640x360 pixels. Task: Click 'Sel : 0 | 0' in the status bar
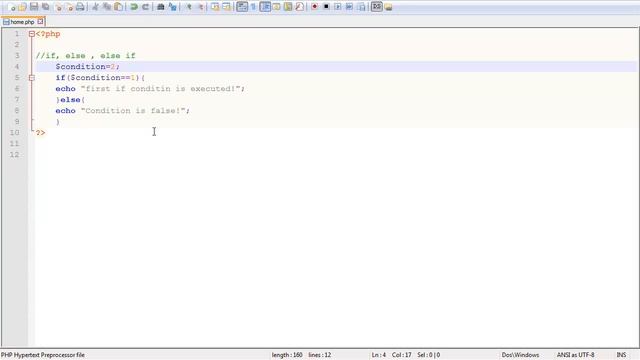[x=429, y=355]
